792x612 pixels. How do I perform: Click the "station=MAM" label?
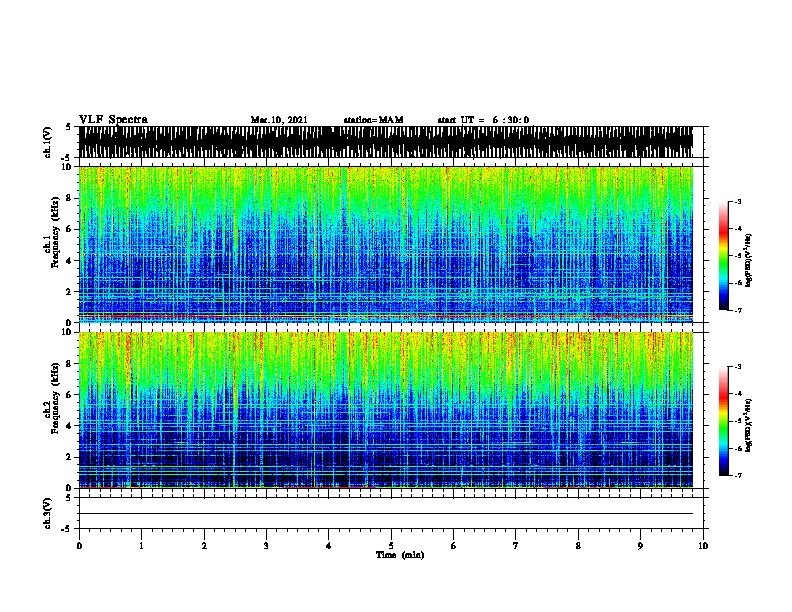(374, 120)
